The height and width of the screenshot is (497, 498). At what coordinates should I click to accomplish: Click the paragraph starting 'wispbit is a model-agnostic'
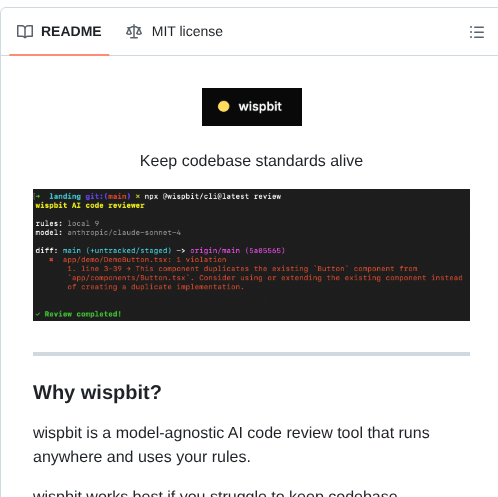[x=231, y=445]
